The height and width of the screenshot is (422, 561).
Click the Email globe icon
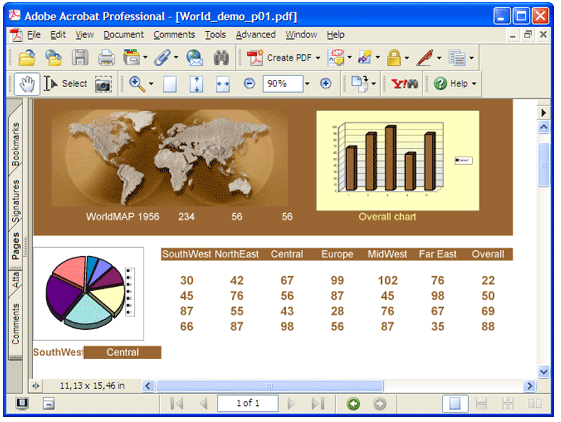point(195,58)
